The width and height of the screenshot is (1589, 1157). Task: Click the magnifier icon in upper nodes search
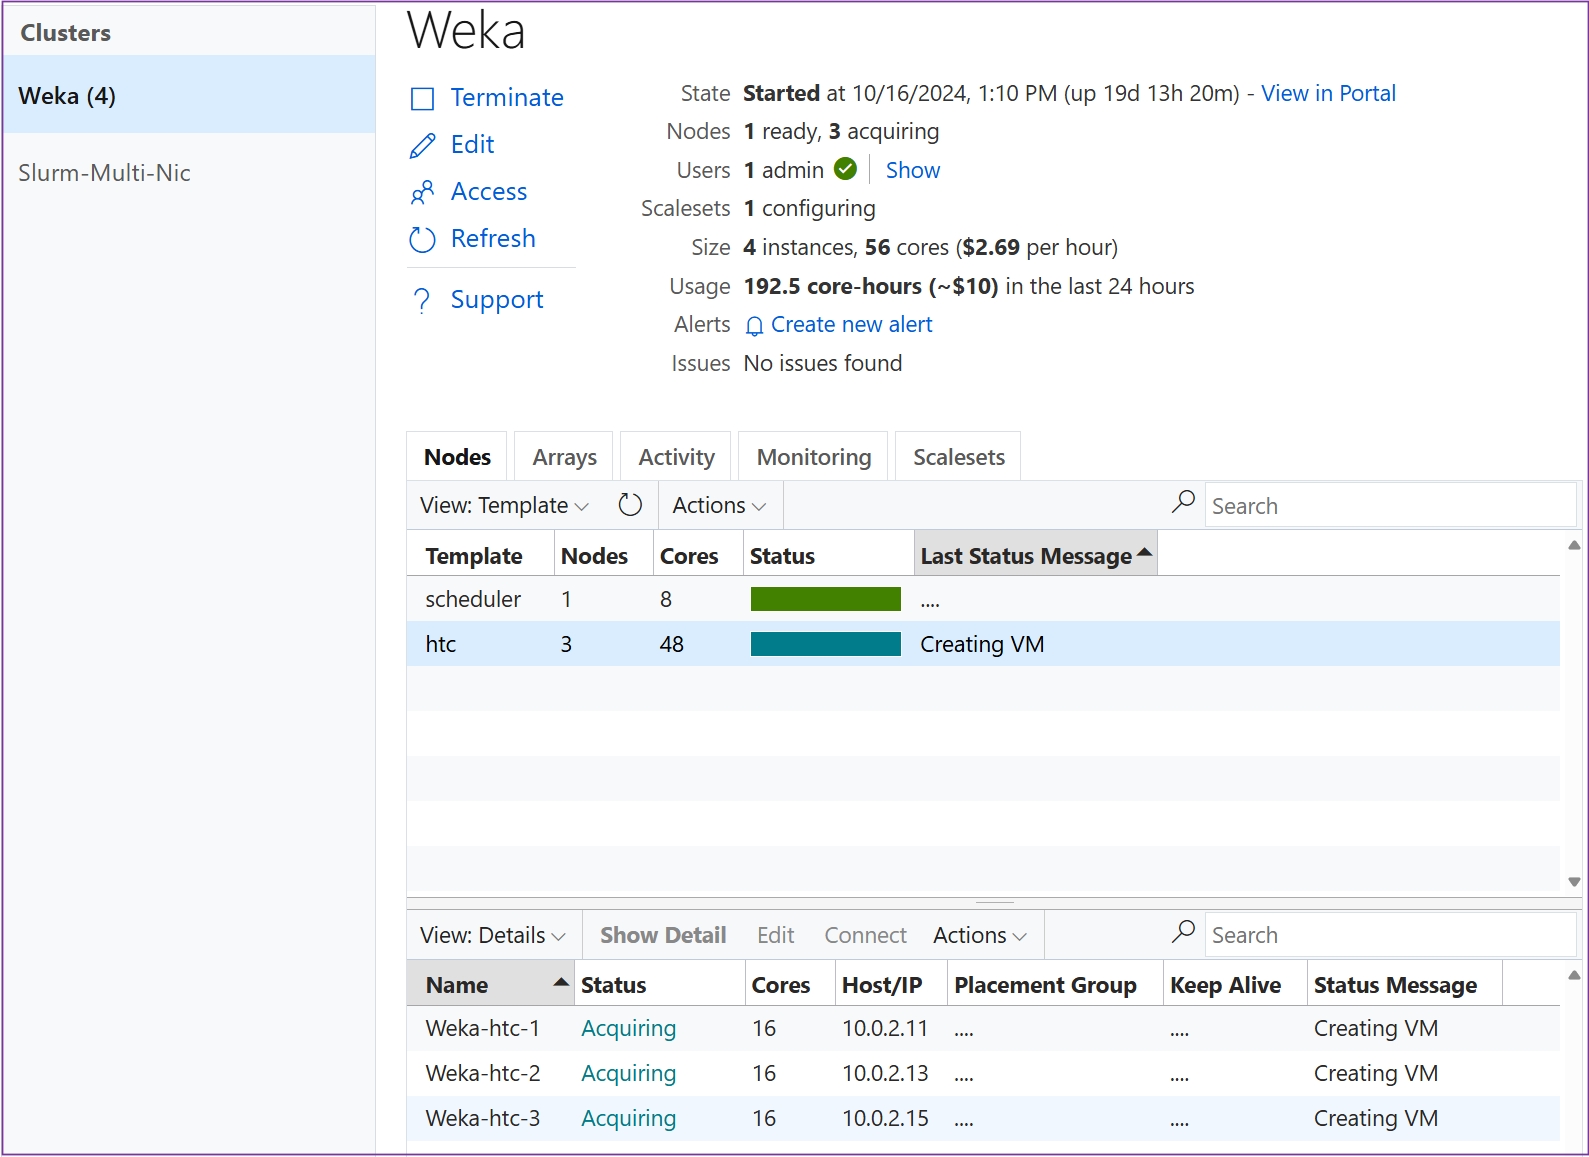[1183, 502]
